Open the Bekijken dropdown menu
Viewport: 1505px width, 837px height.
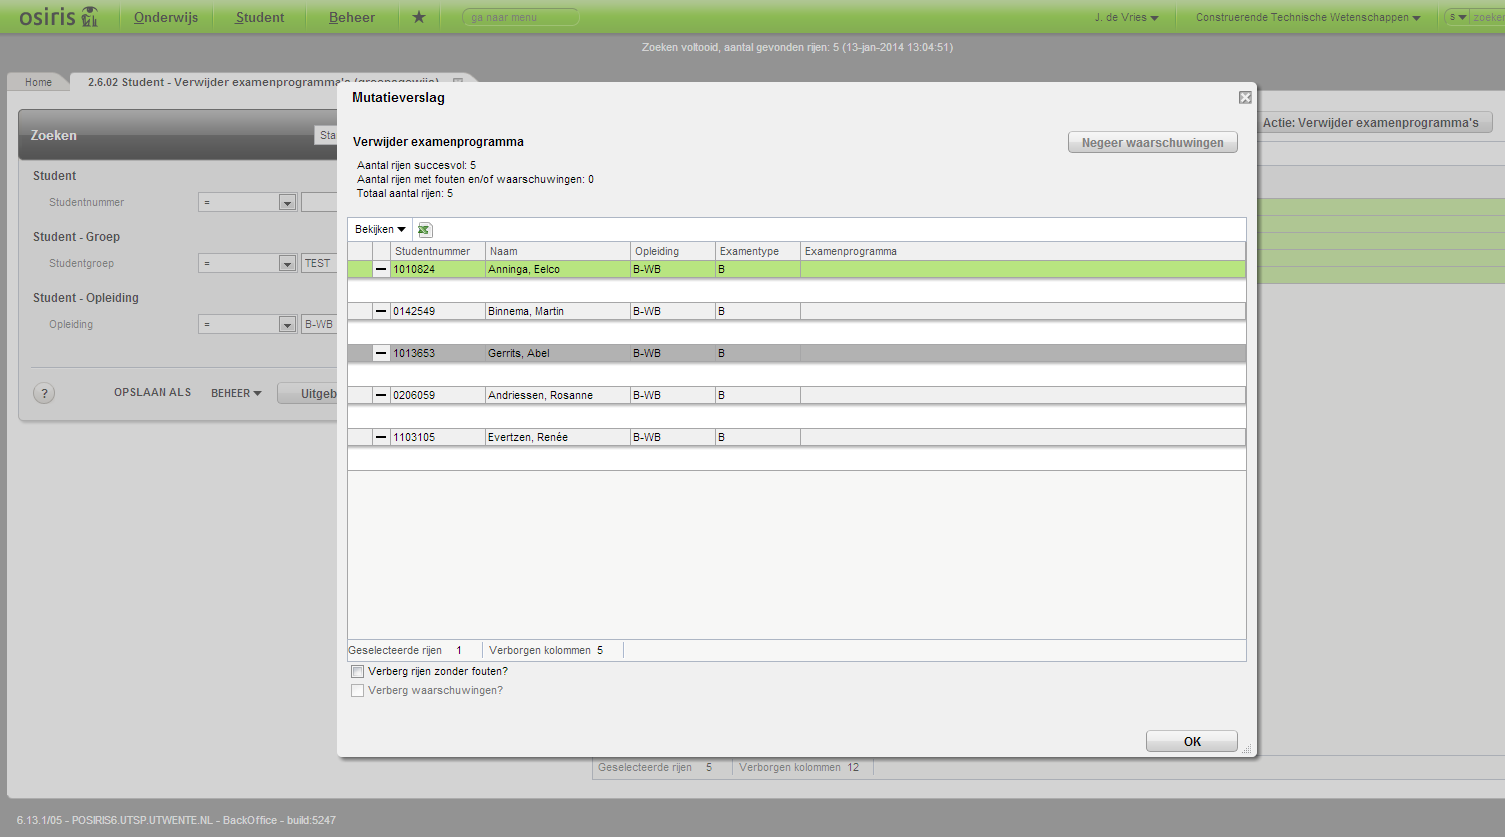pos(380,230)
